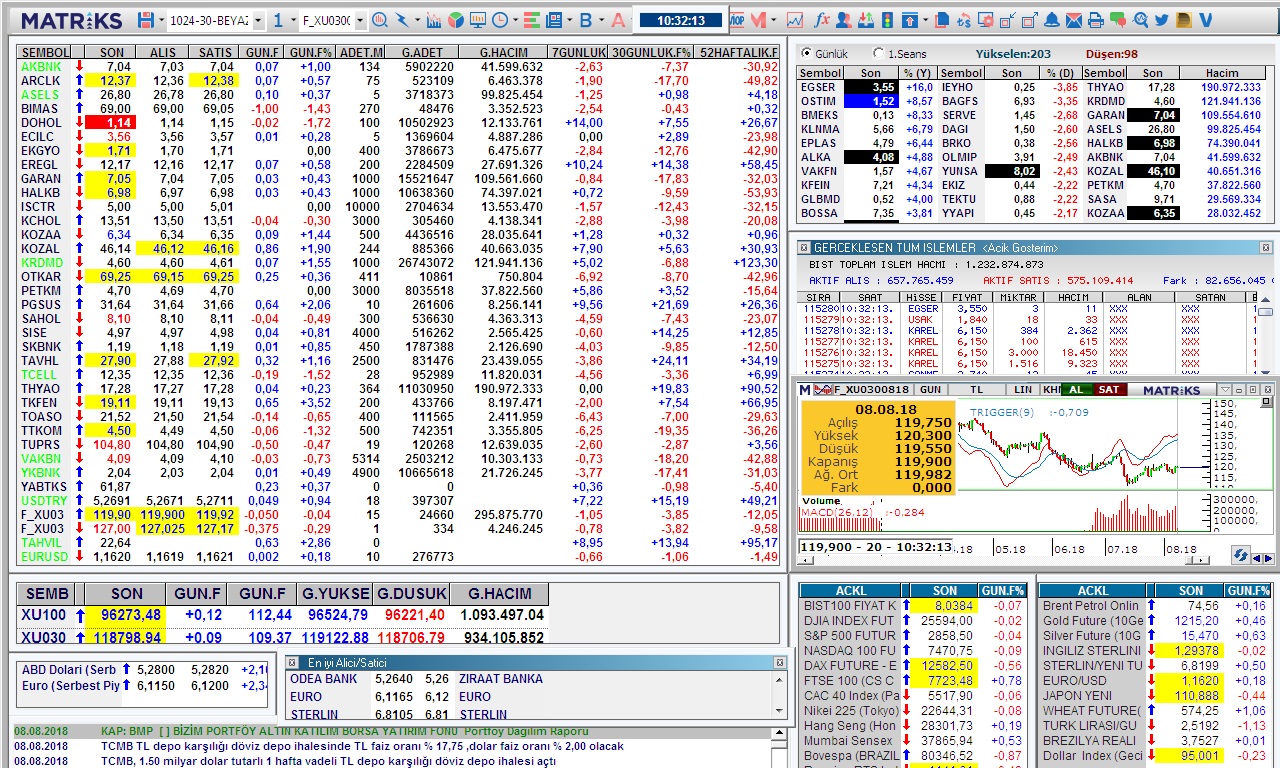This screenshot has height=768, width=1280.
Task: Select TL currency tab in chart window
Action: [977, 389]
